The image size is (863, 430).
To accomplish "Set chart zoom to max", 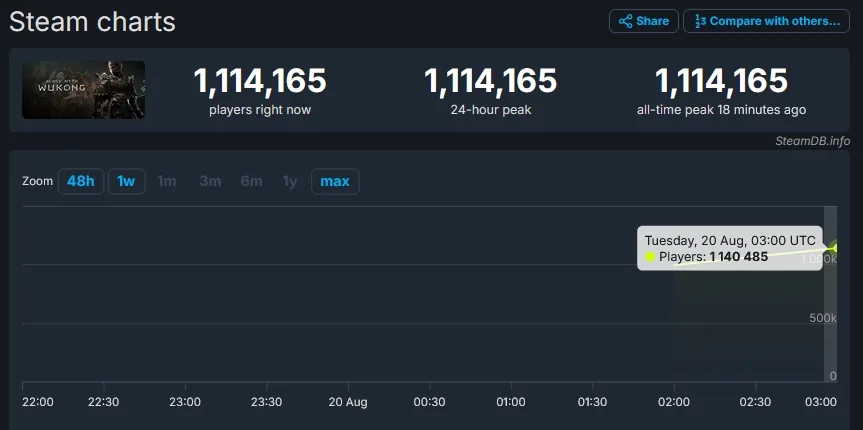I will (335, 181).
